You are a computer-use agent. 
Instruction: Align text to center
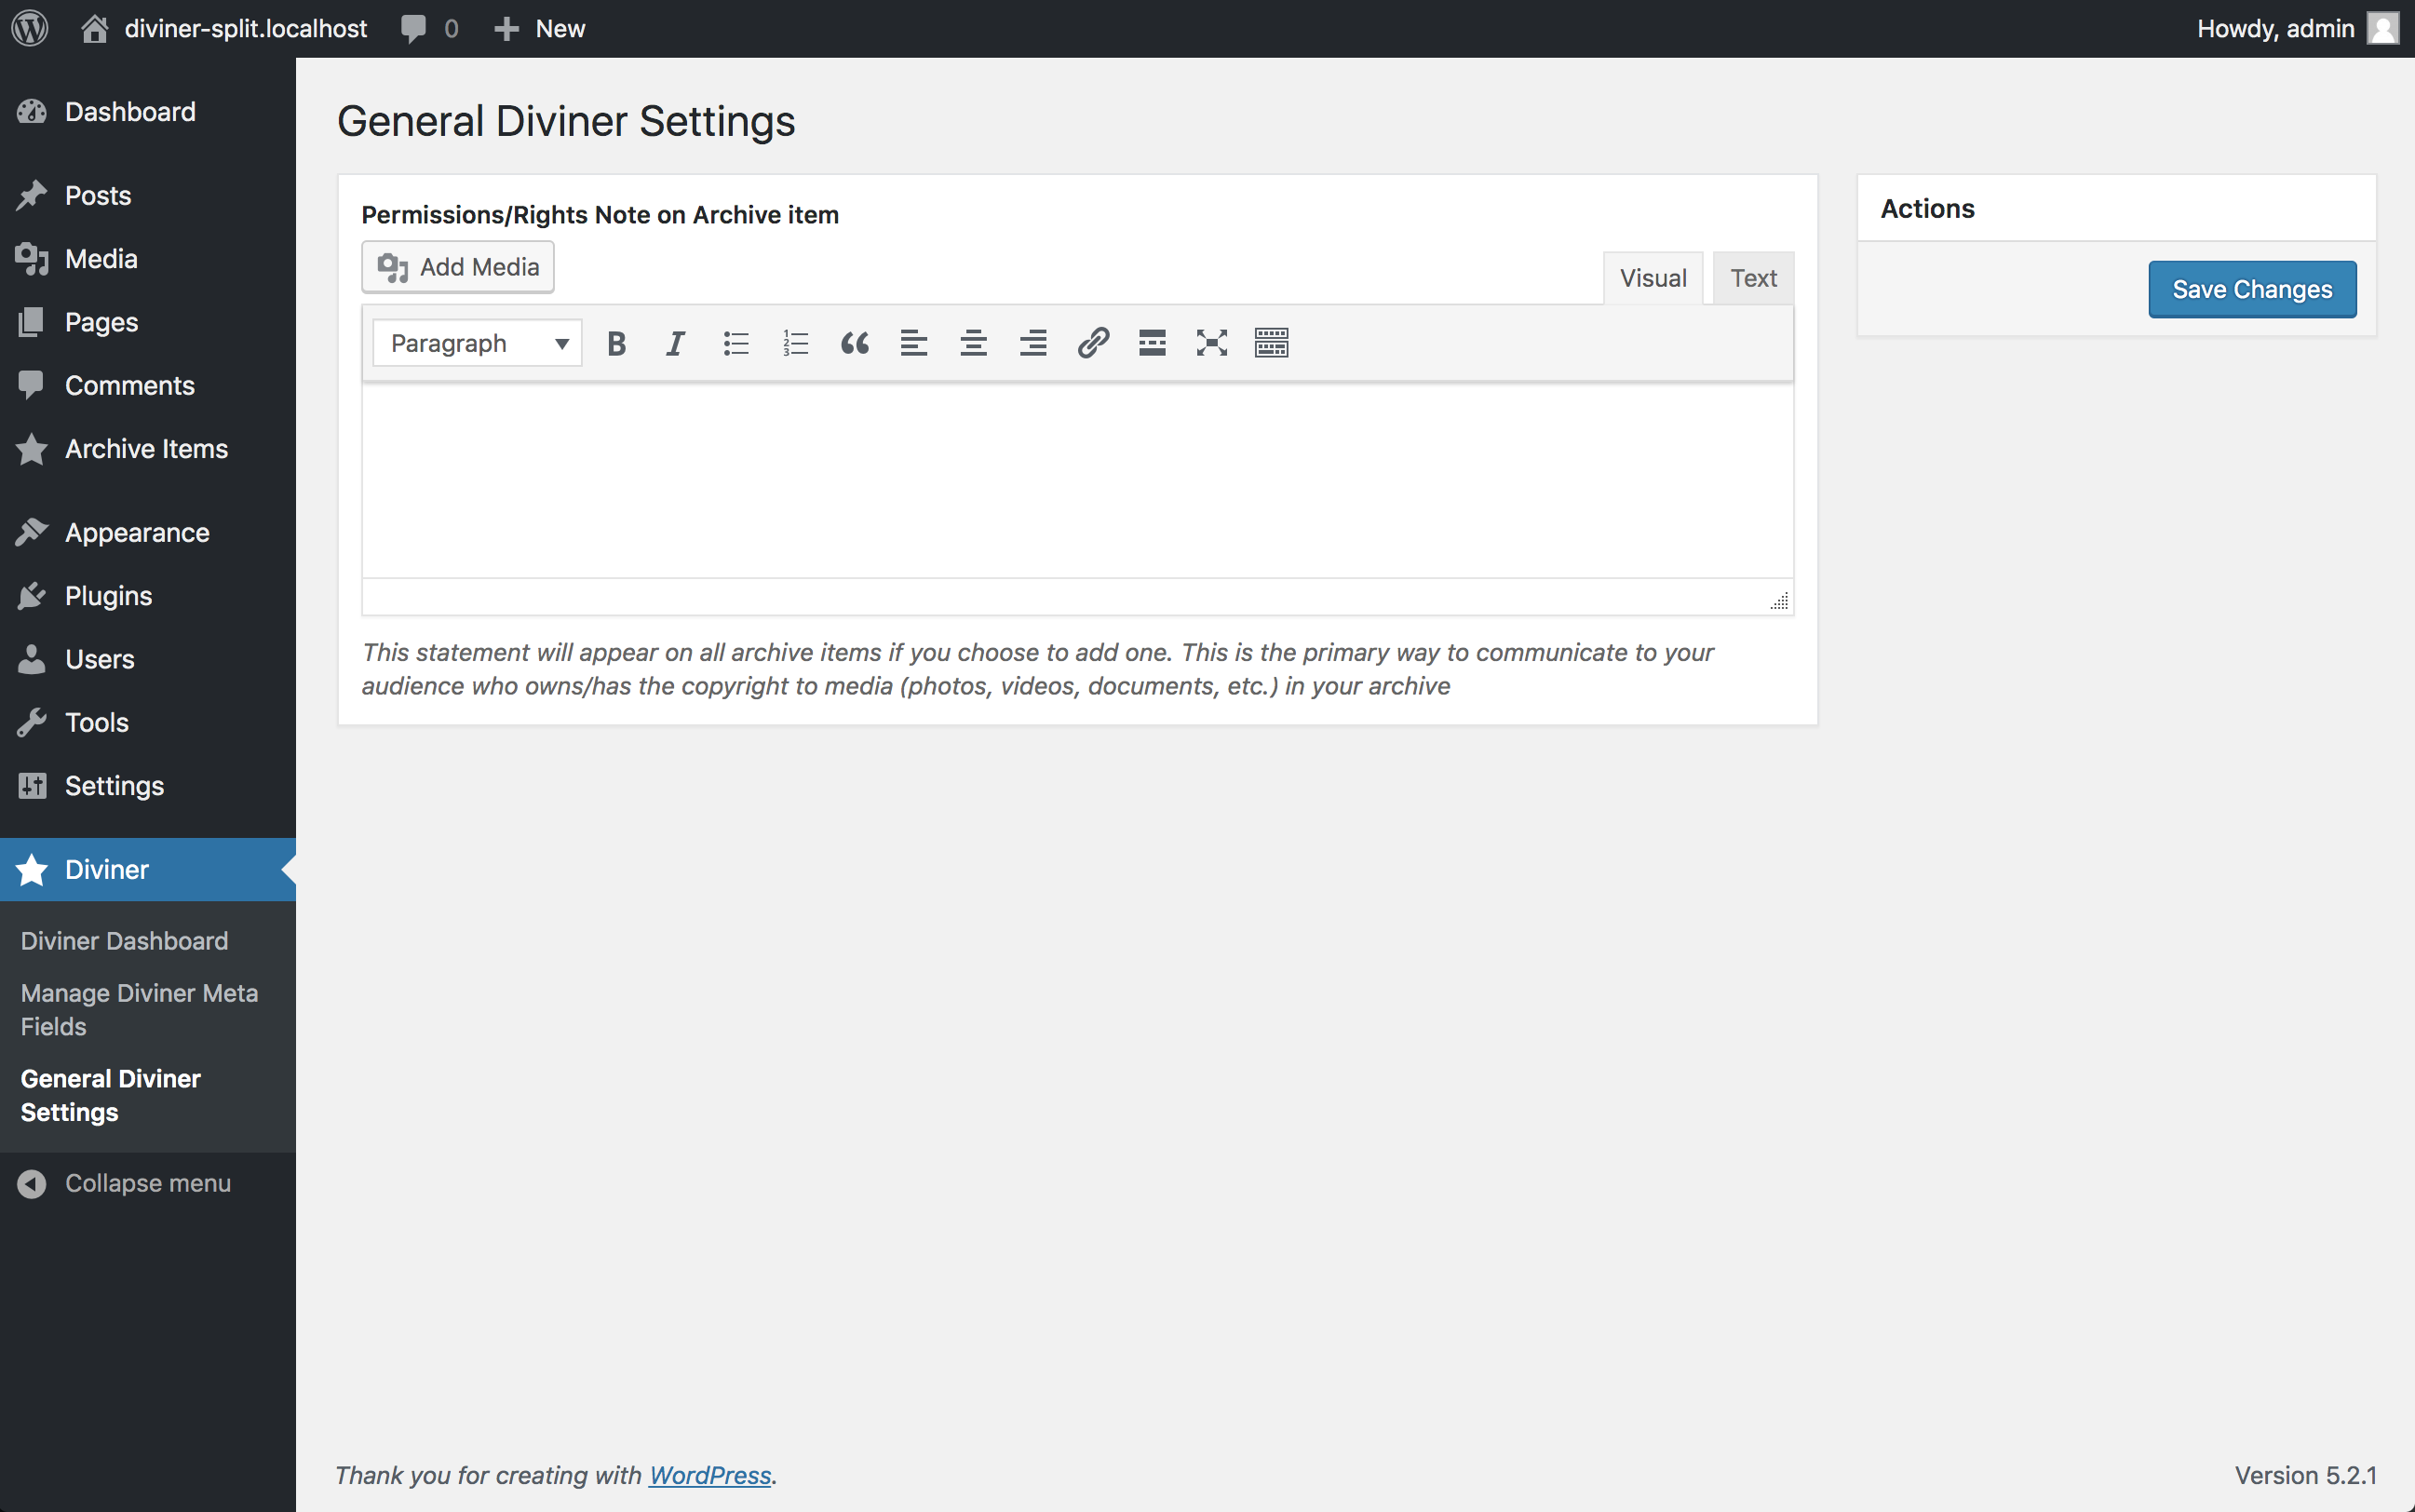click(x=973, y=343)
